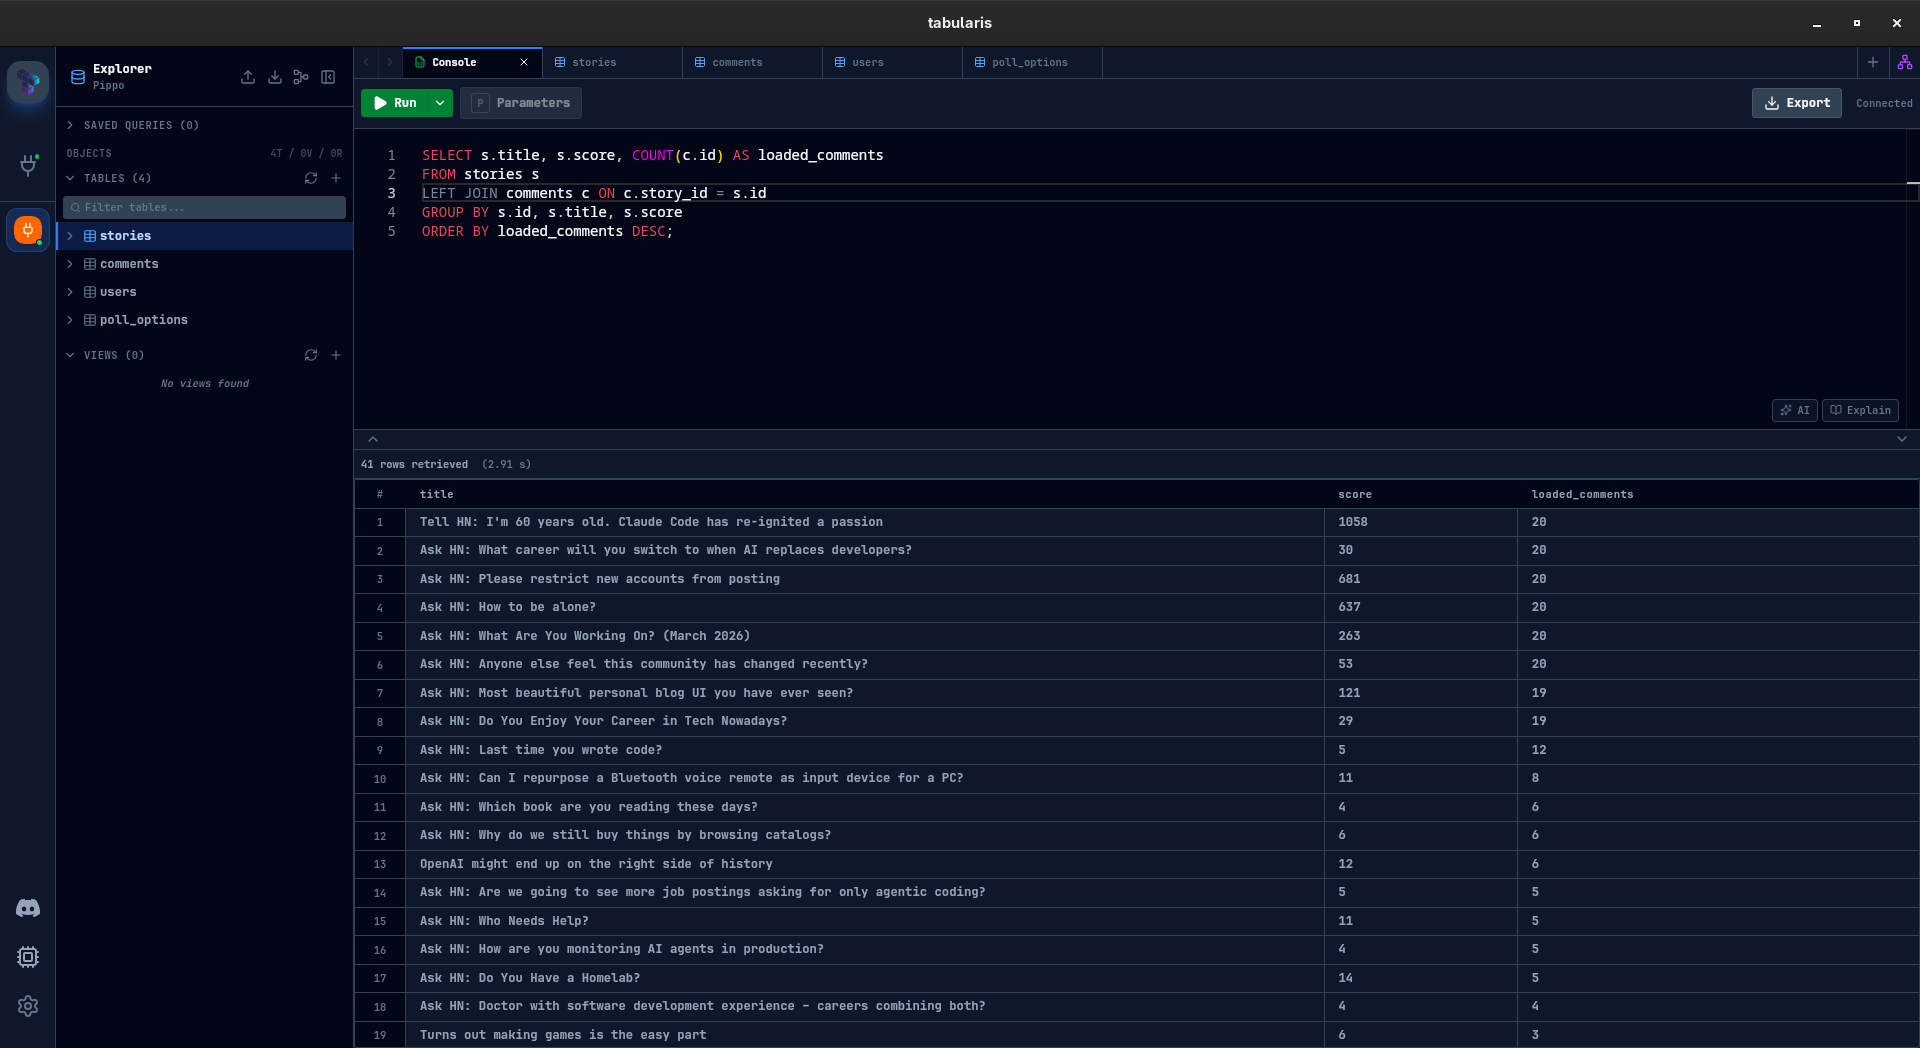1920x1048 pixels.
Task: Toggle the Parameters panel
Action: 520,103
